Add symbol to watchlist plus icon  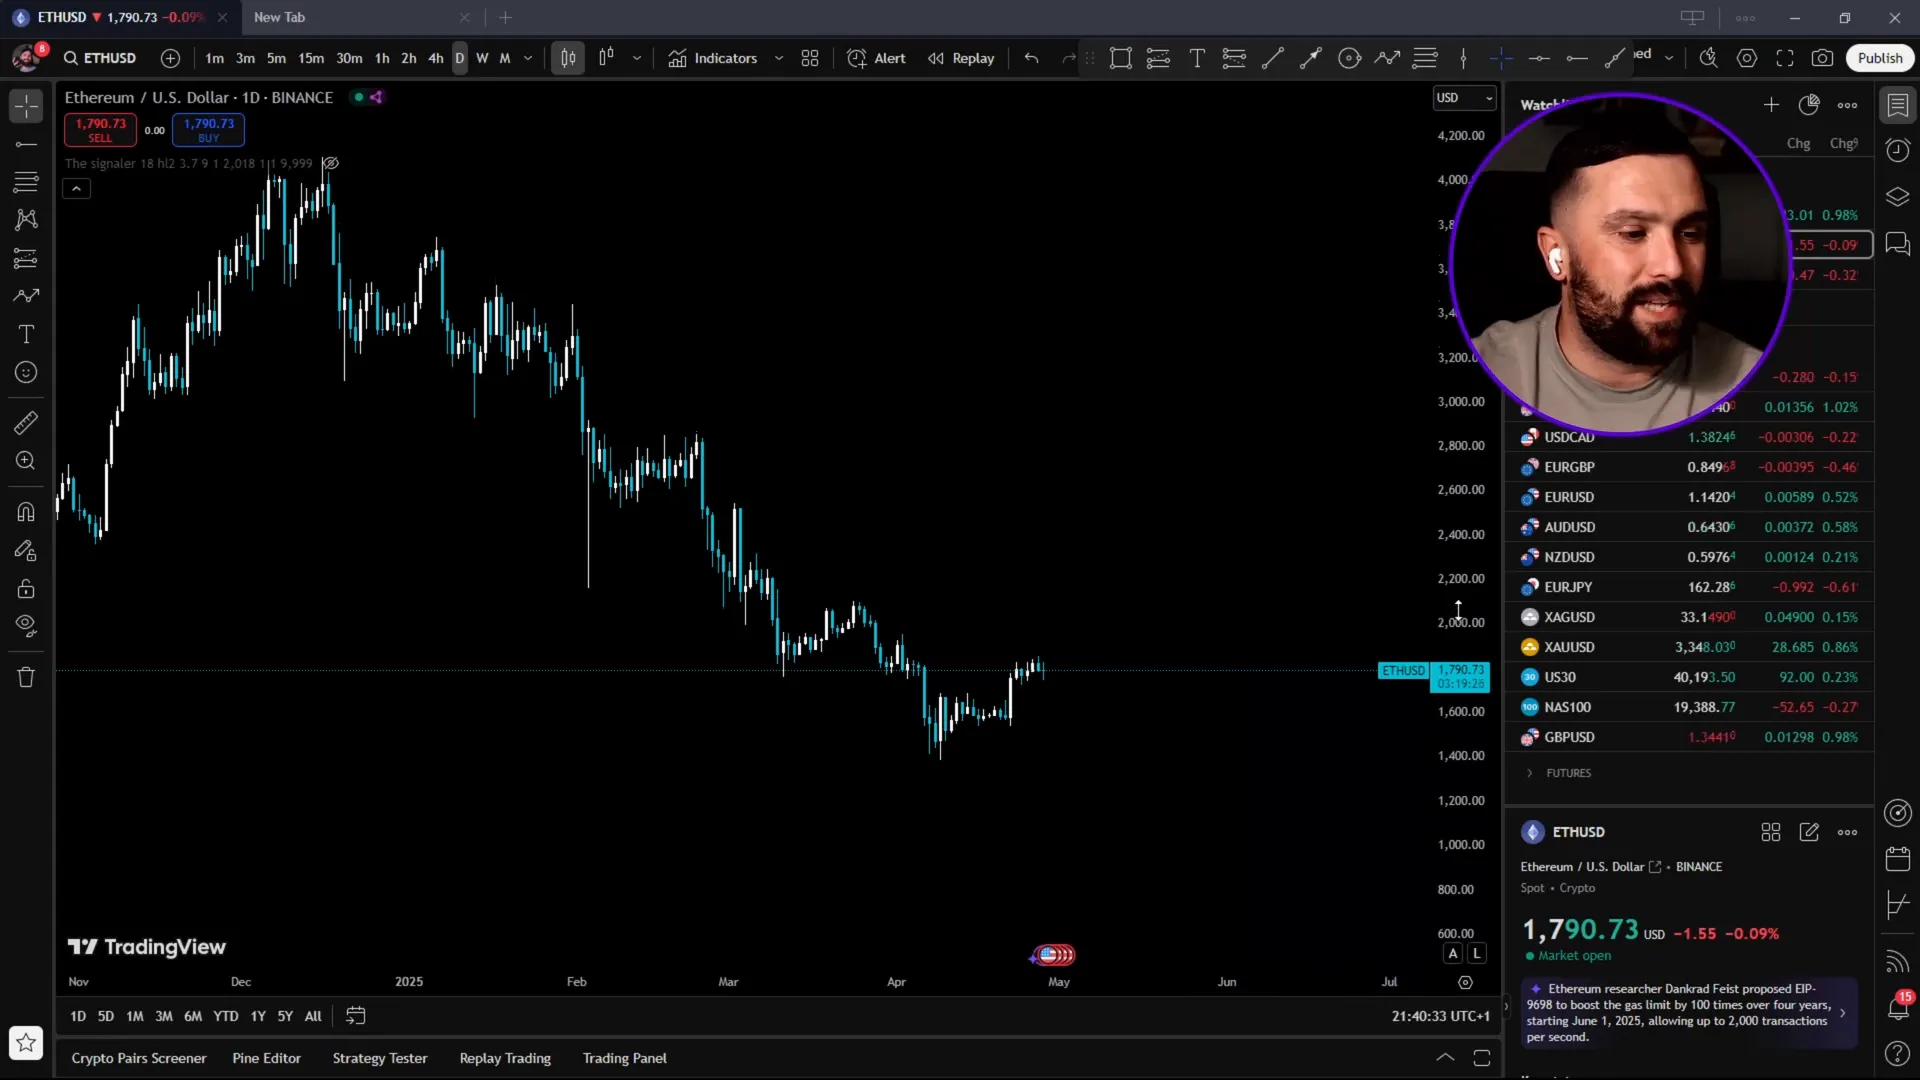tap(1771, 105)
